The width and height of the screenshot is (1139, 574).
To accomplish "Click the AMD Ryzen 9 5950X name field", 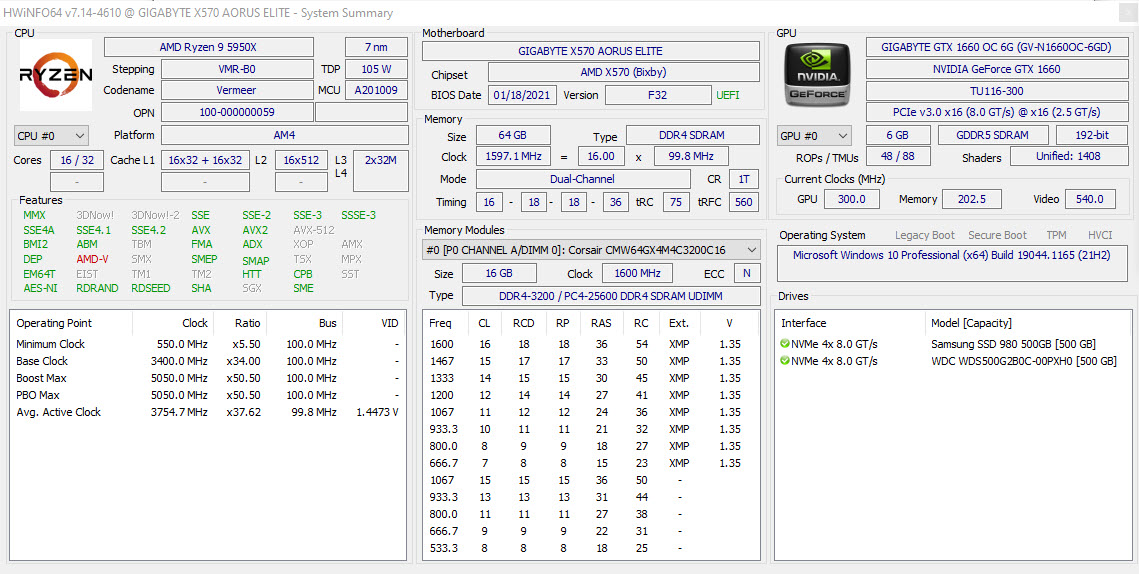I will click(208, 47).
